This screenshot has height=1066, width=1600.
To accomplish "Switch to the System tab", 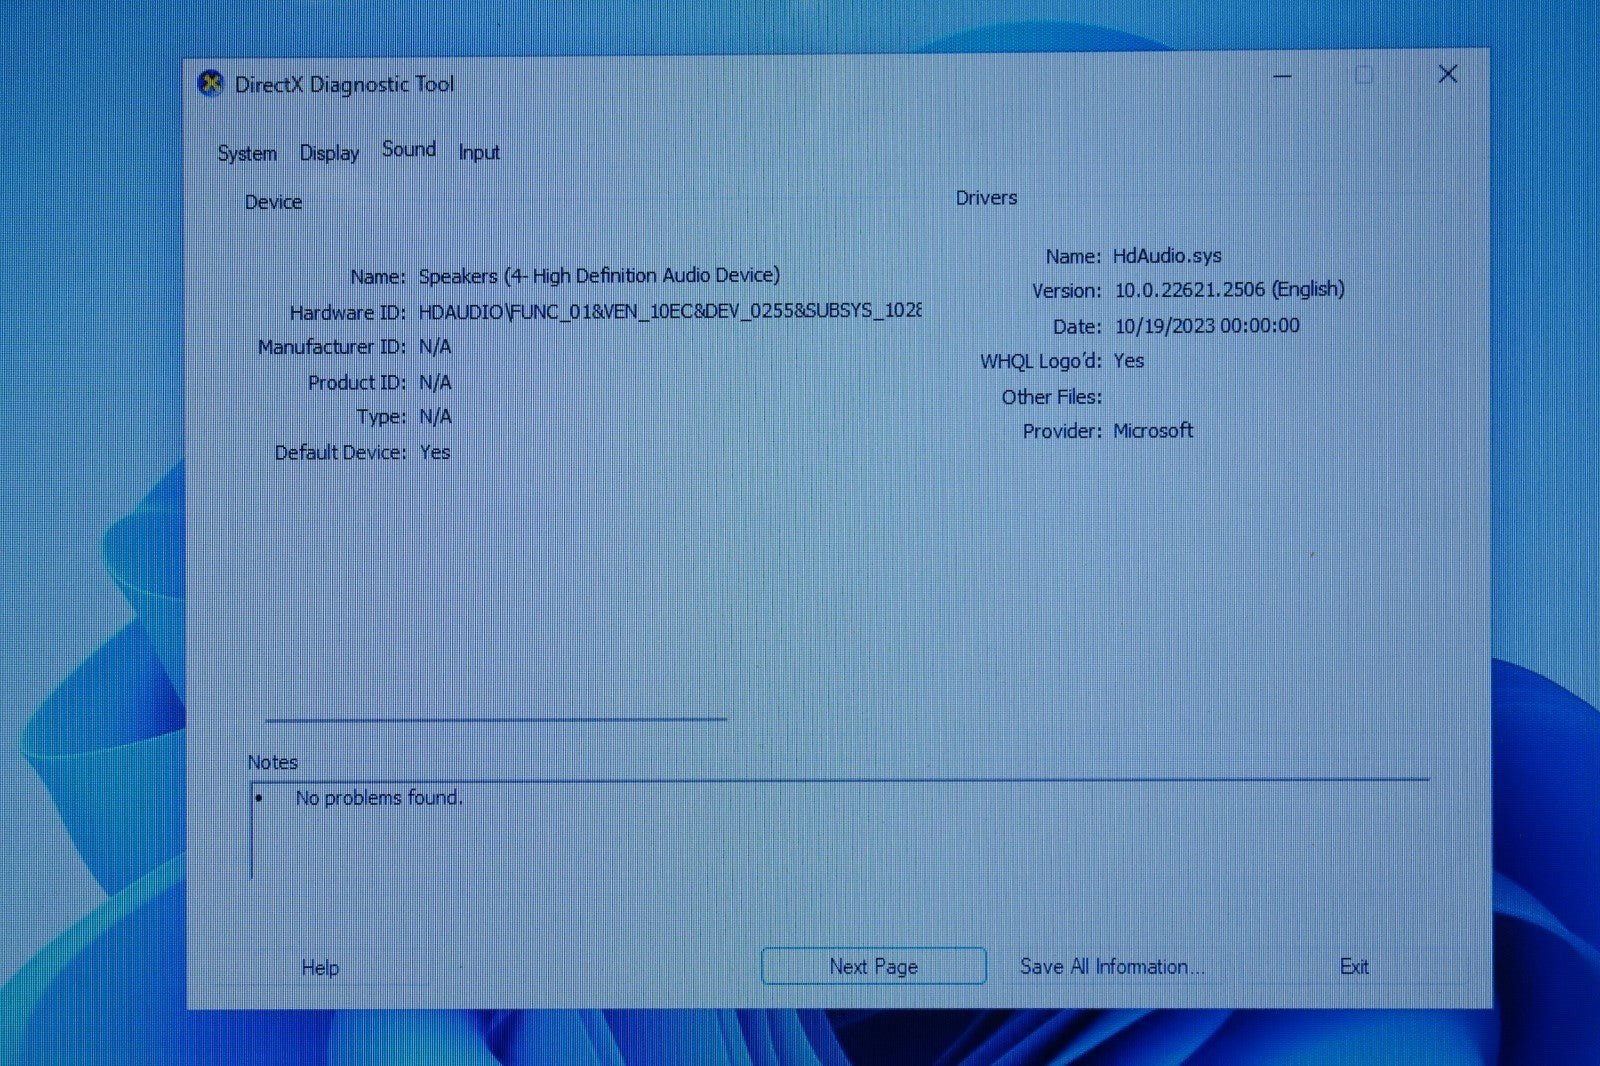I will pyautogui.click(x=246, y=153).
